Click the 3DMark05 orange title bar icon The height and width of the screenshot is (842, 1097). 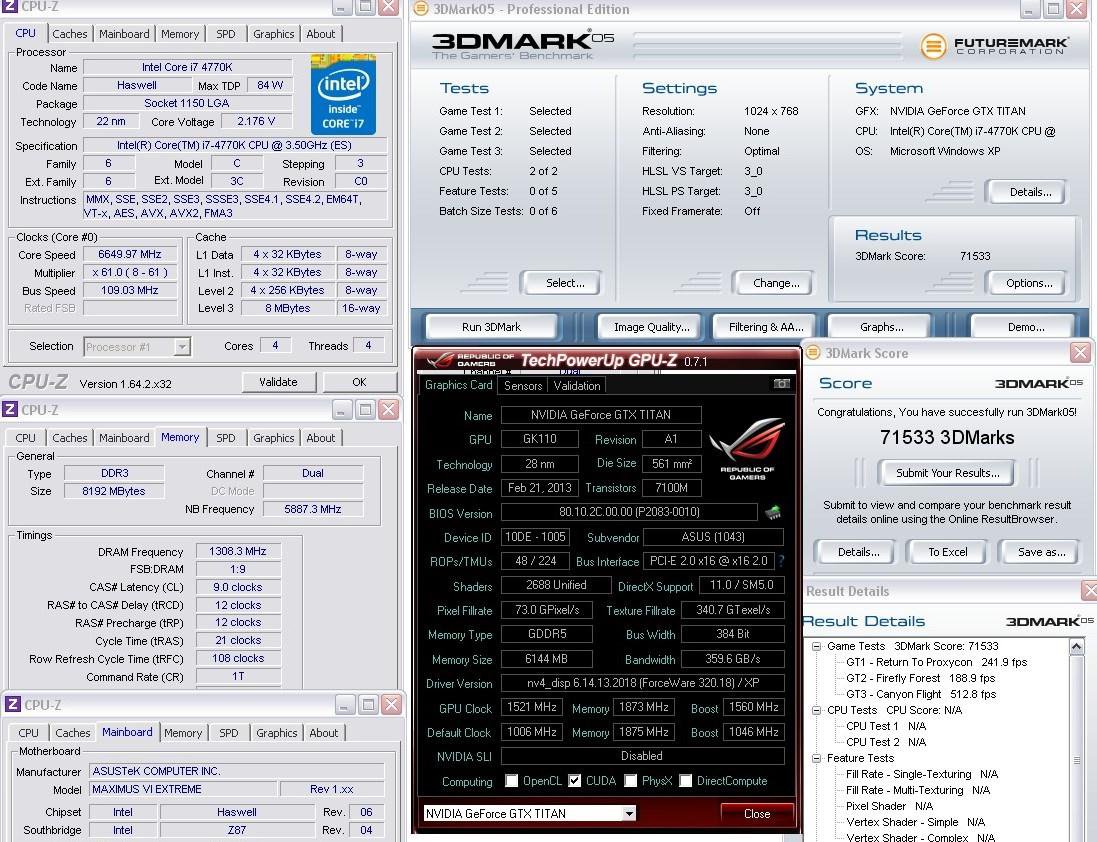click(420, 9)
